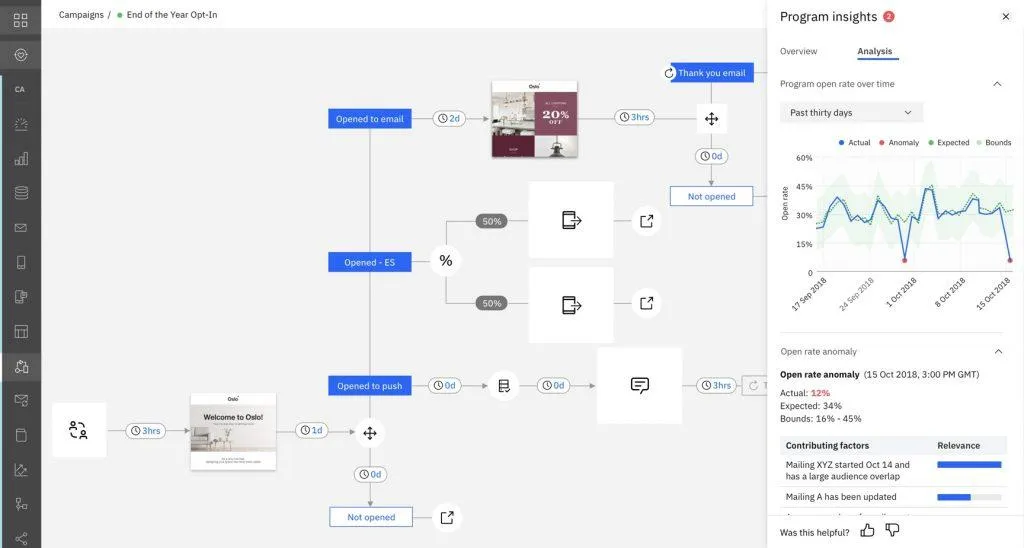Click the exit node after lower 50% branch
This screenshot has width=1024, height=548.
pyautogui.click(x=647, y=303)
